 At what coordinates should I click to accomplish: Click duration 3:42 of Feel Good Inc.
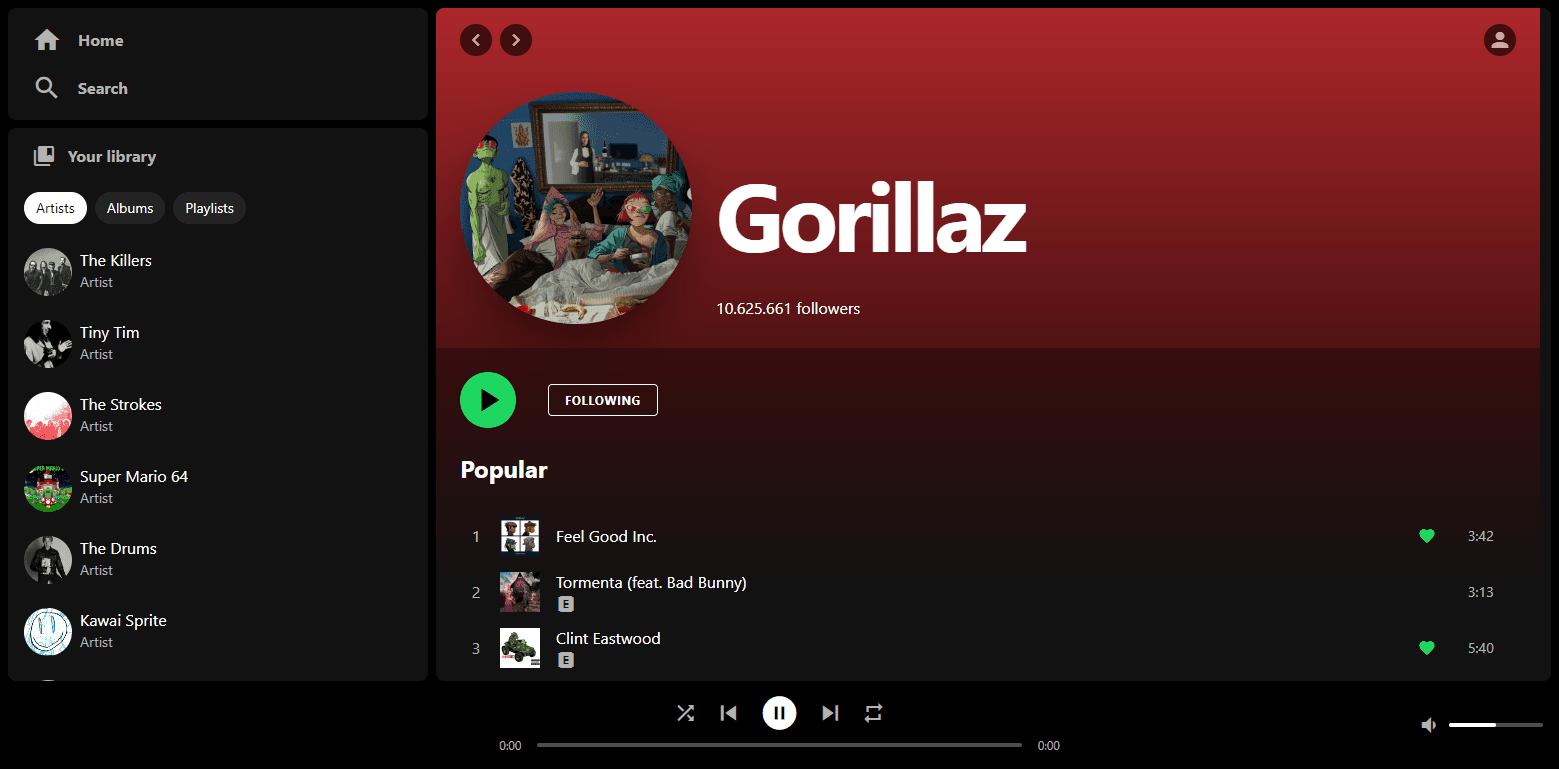click(1481, 536)
